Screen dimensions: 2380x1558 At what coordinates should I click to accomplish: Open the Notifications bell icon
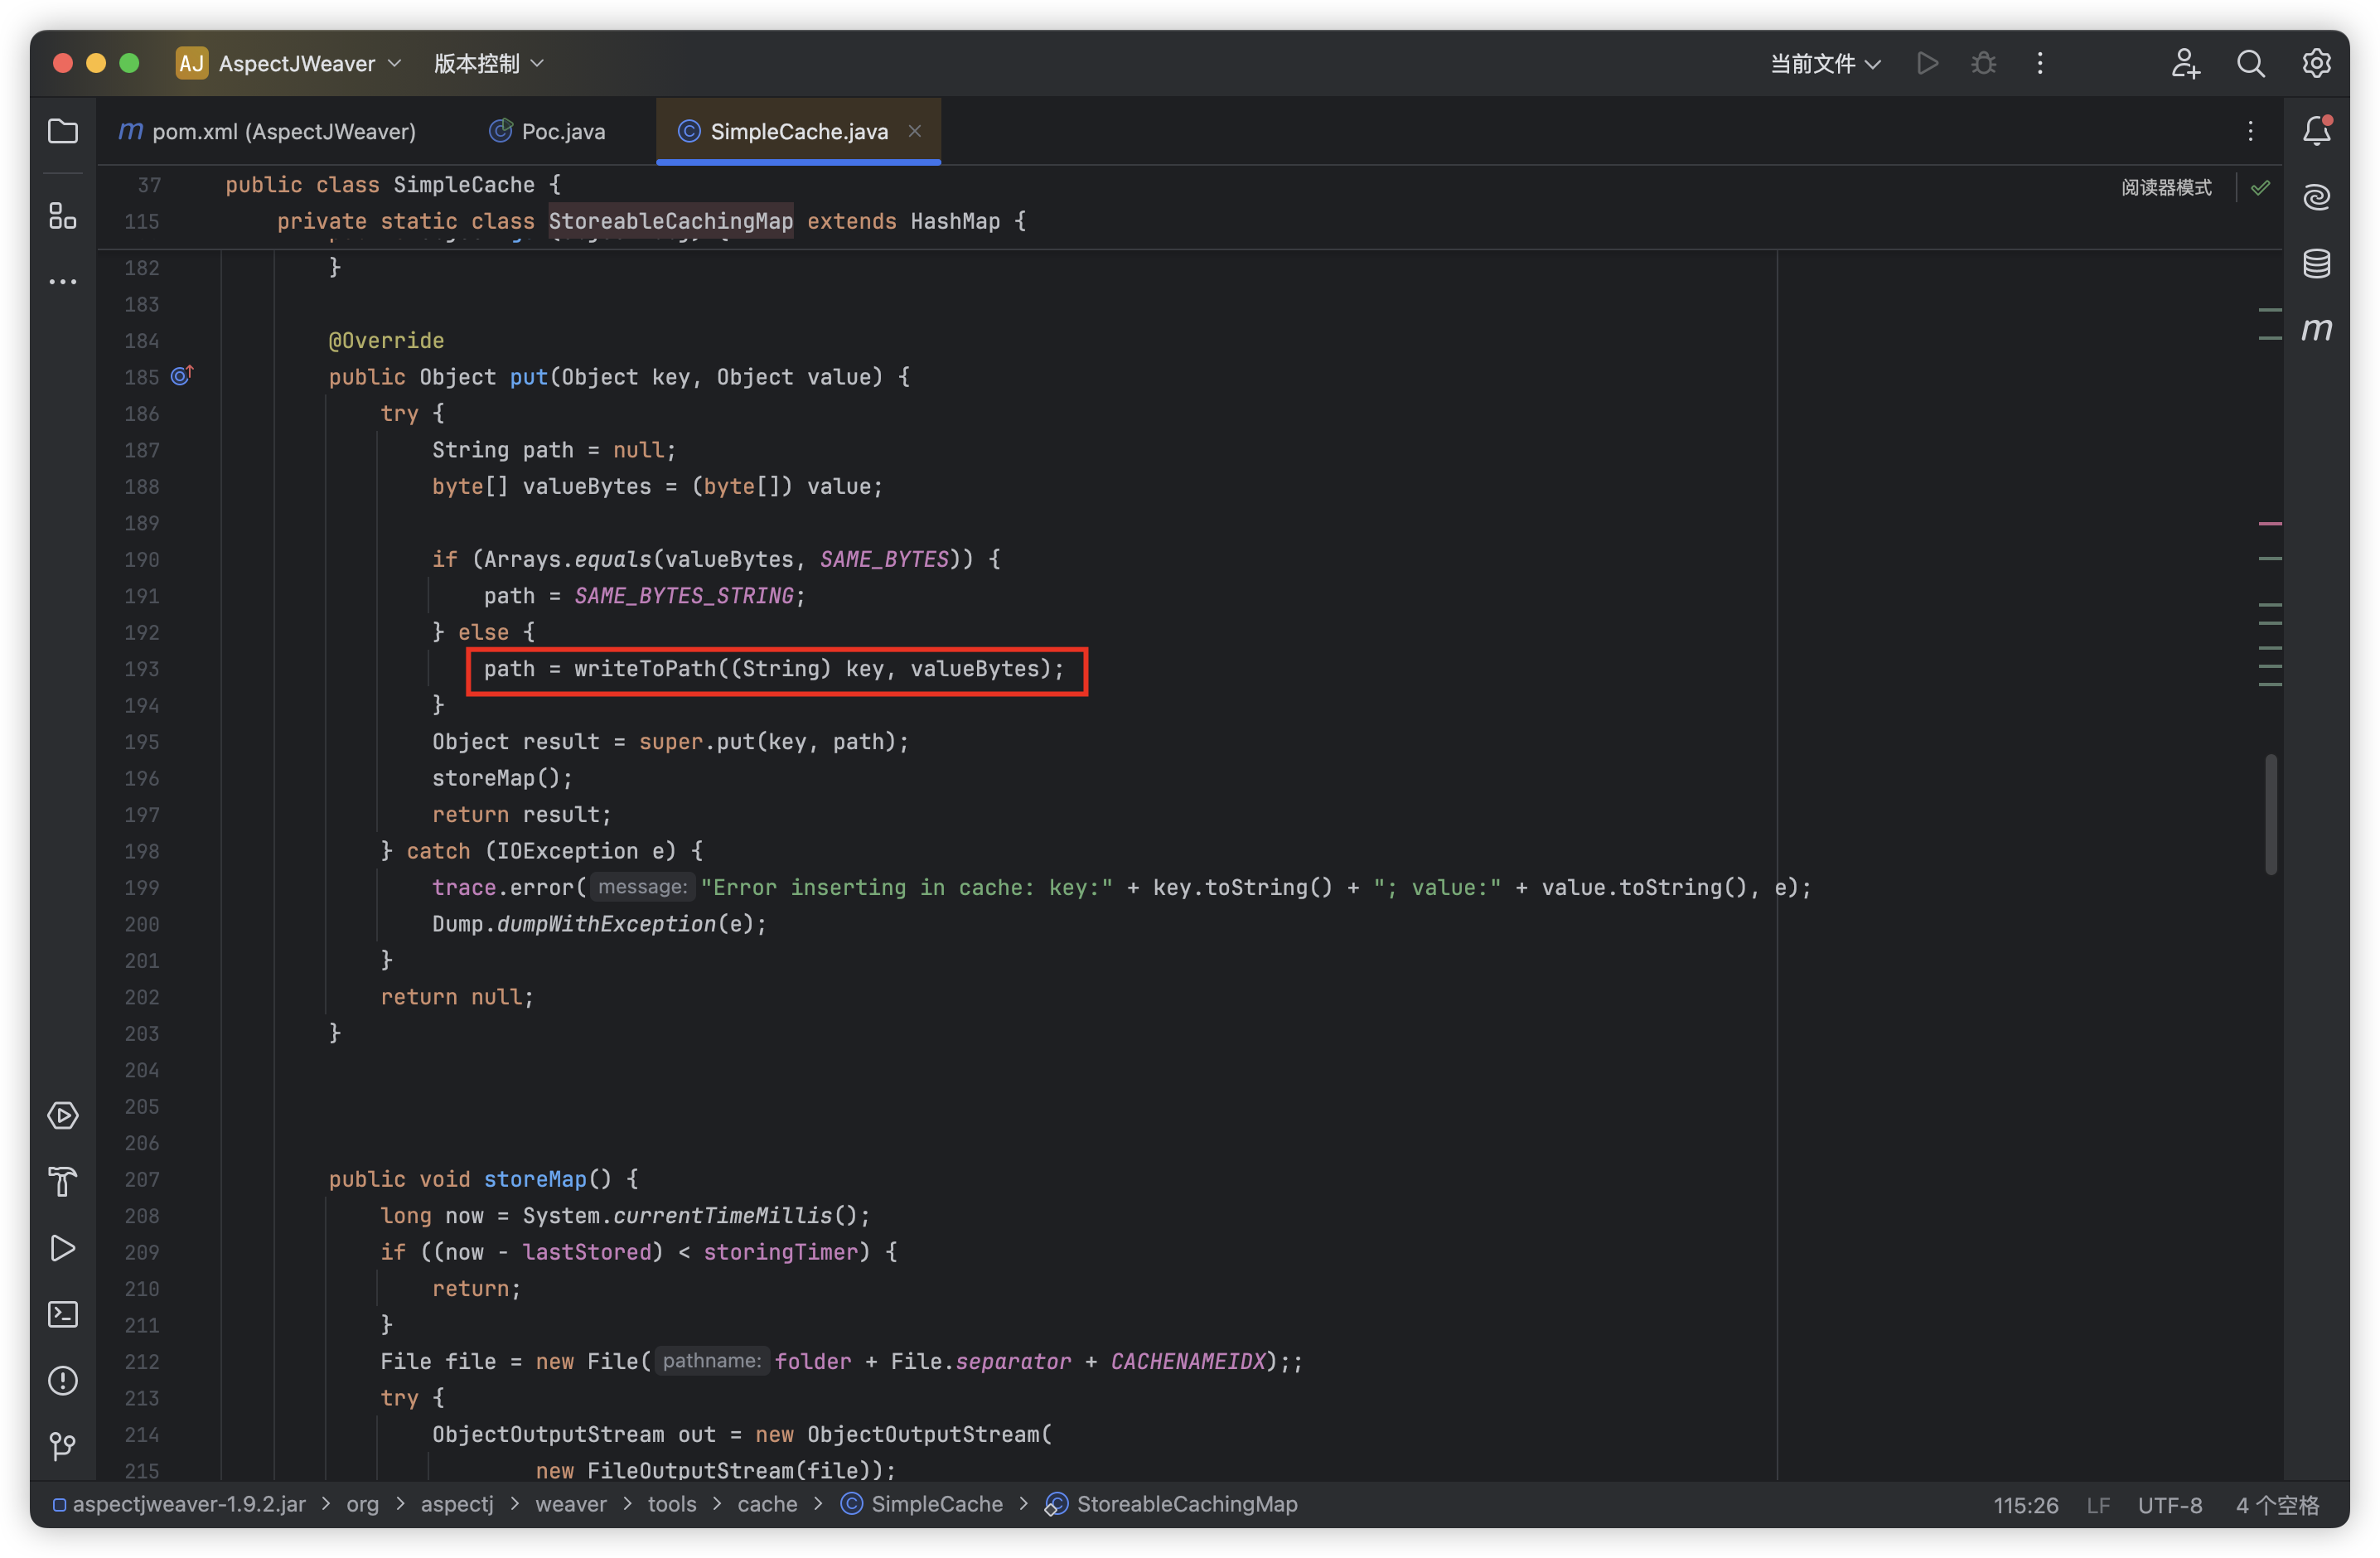pyautogui.click(x=2316, y=130)
